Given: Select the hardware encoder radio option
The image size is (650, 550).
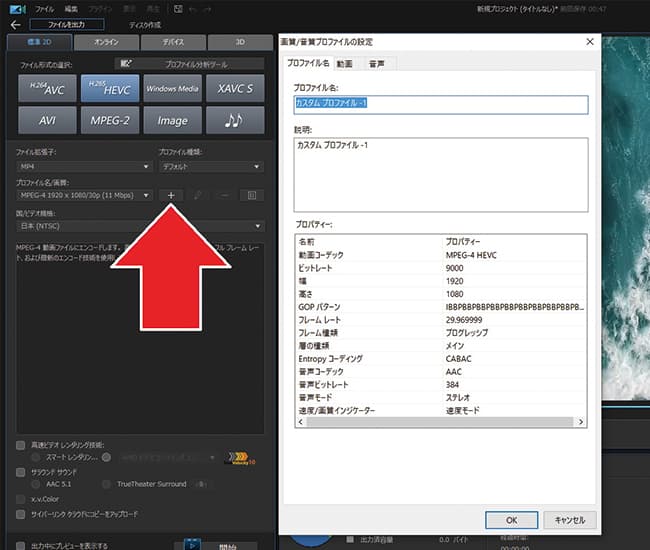Looking at the screenshot, I should tap(107, 457).
